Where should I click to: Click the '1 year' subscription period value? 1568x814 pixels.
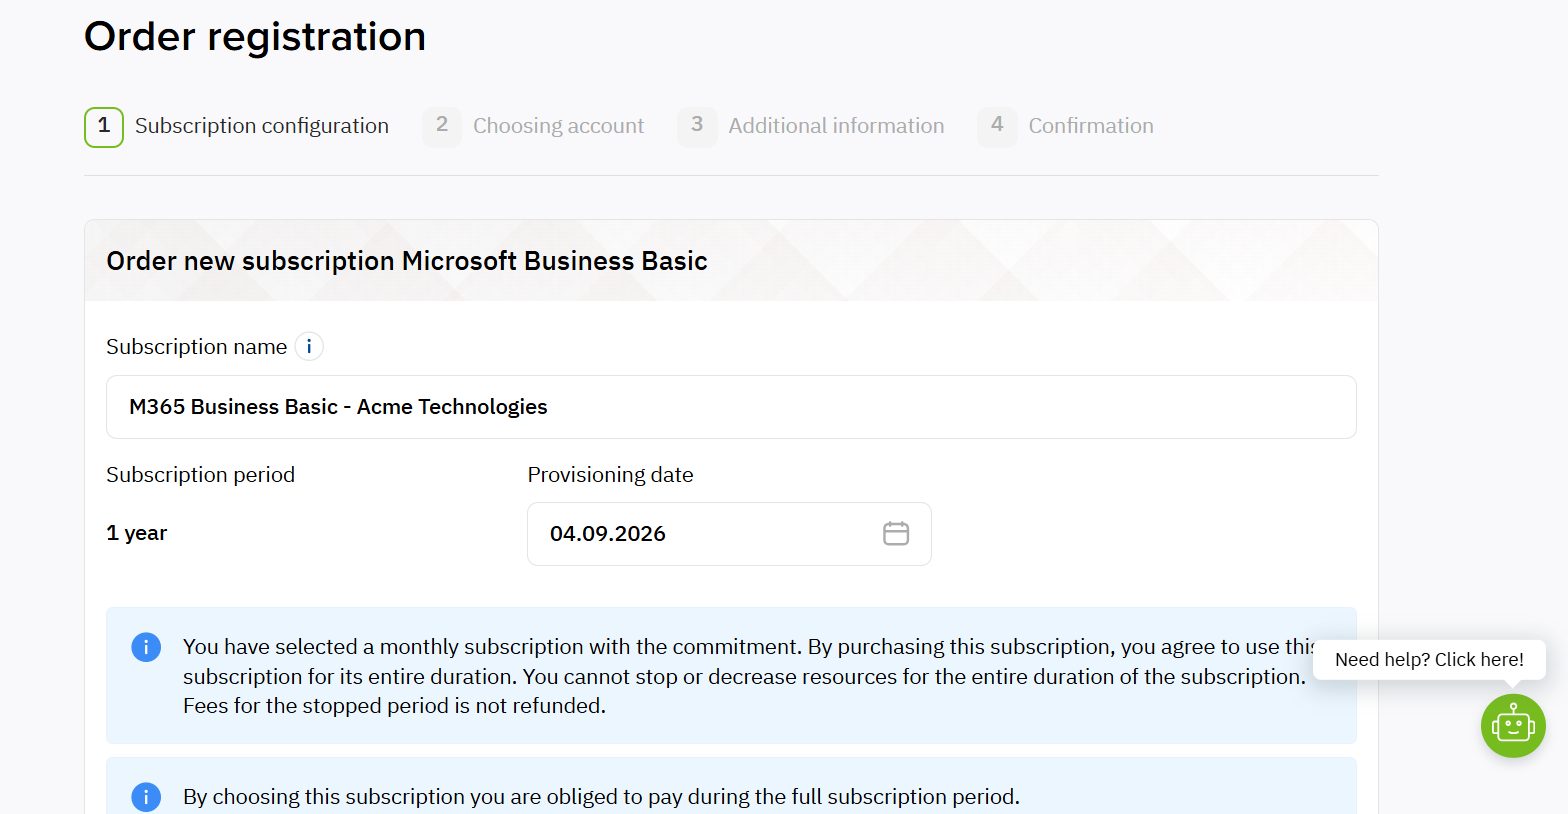[137, 533]
